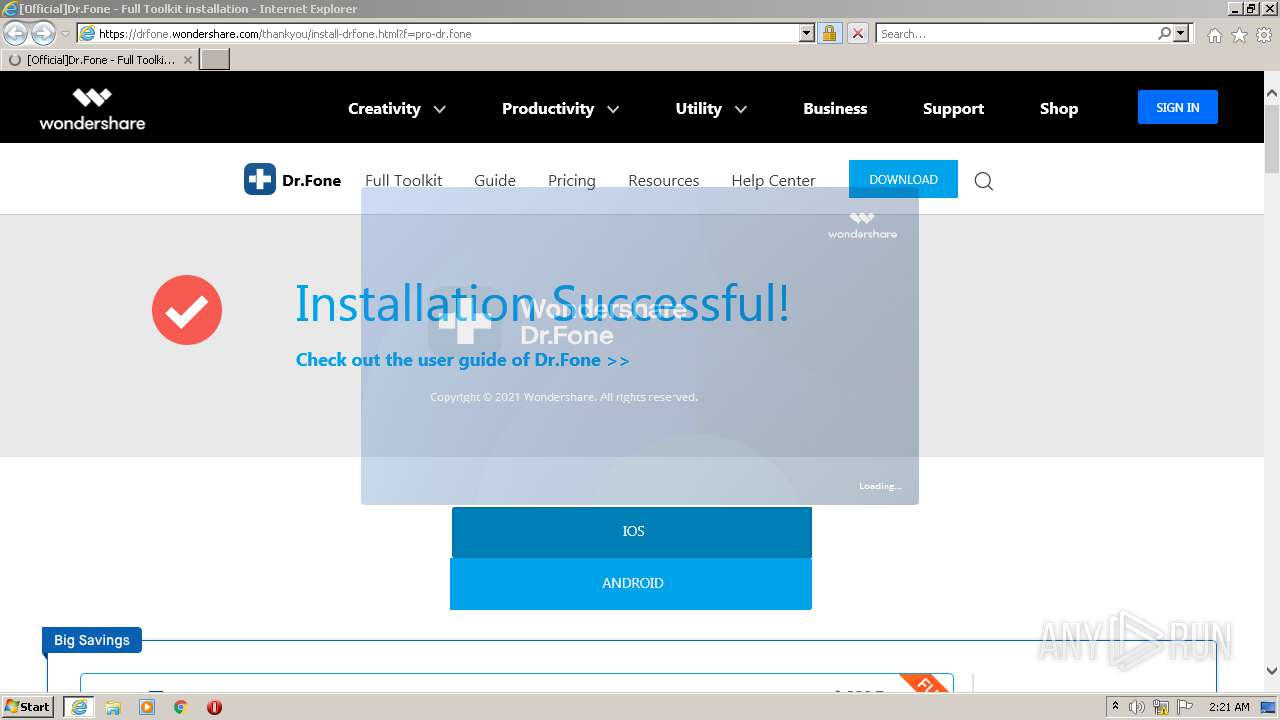Open the IE Home icon
Screen dimensions: 1280x720
(1214, 35)
